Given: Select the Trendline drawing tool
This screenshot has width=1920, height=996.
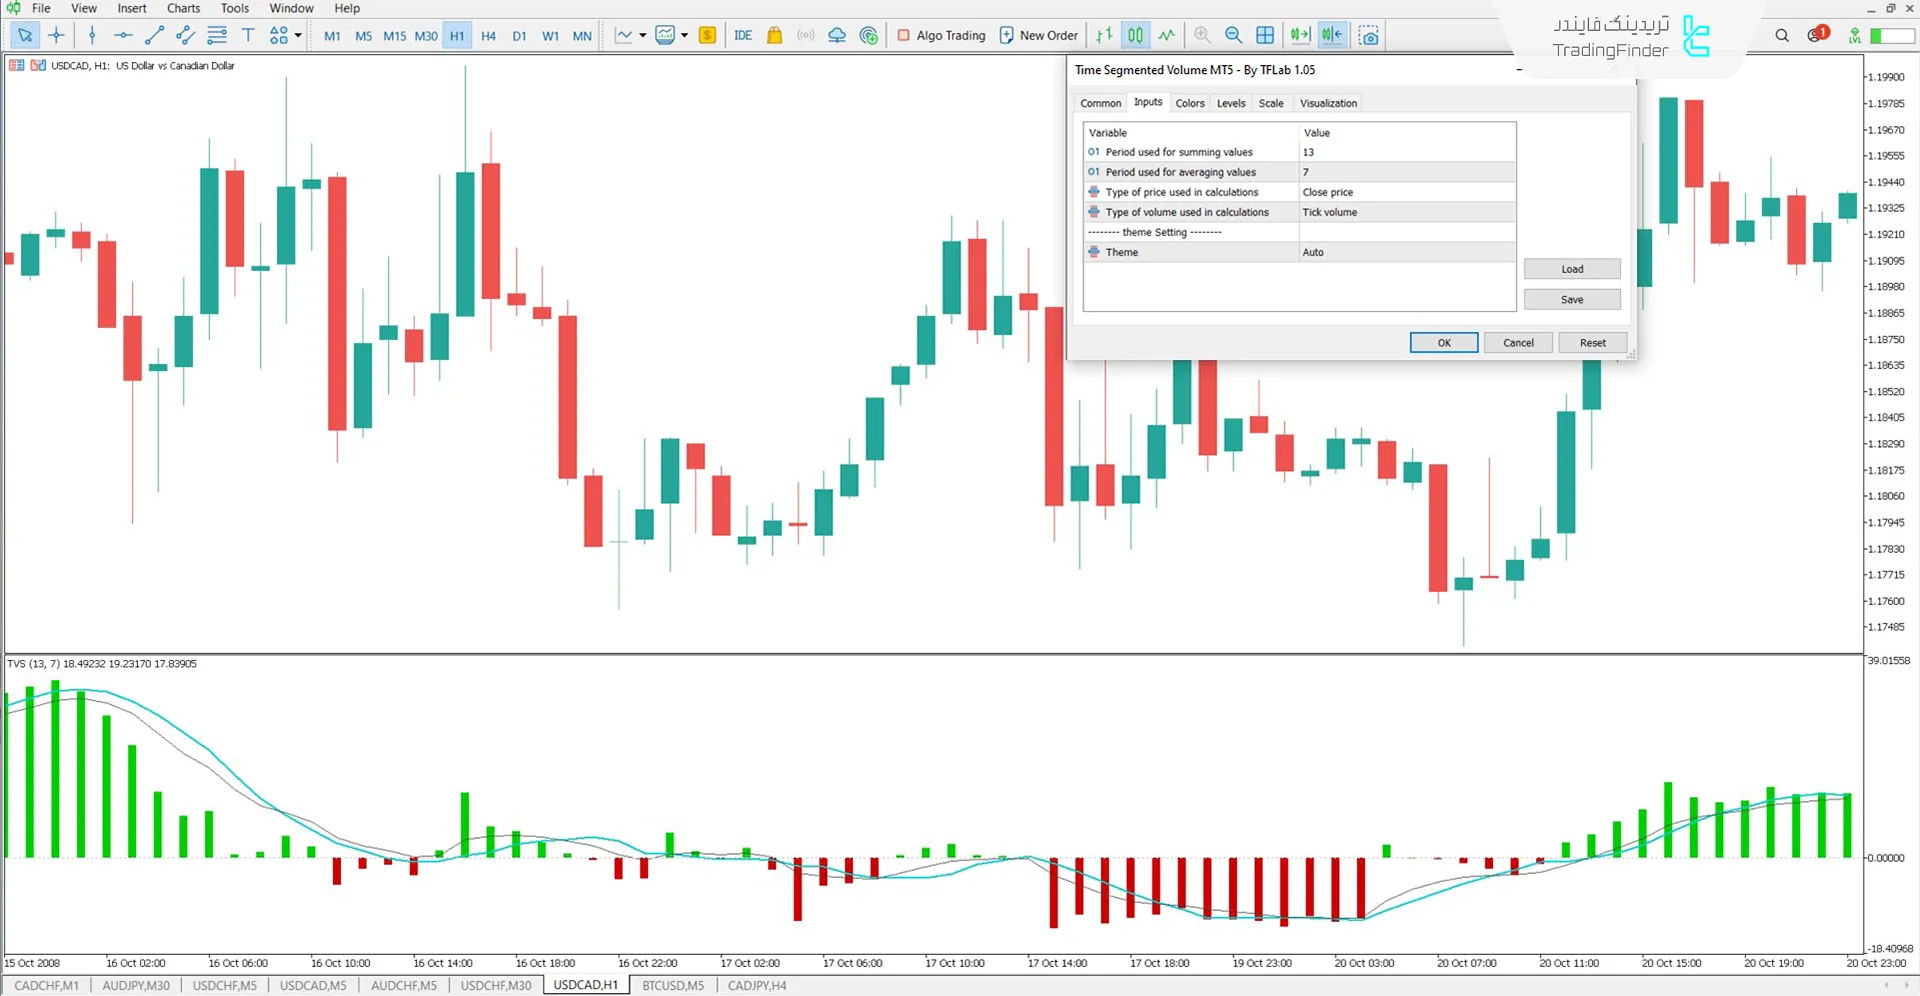Looking at the screenshot, I should (x=153, y=35).
